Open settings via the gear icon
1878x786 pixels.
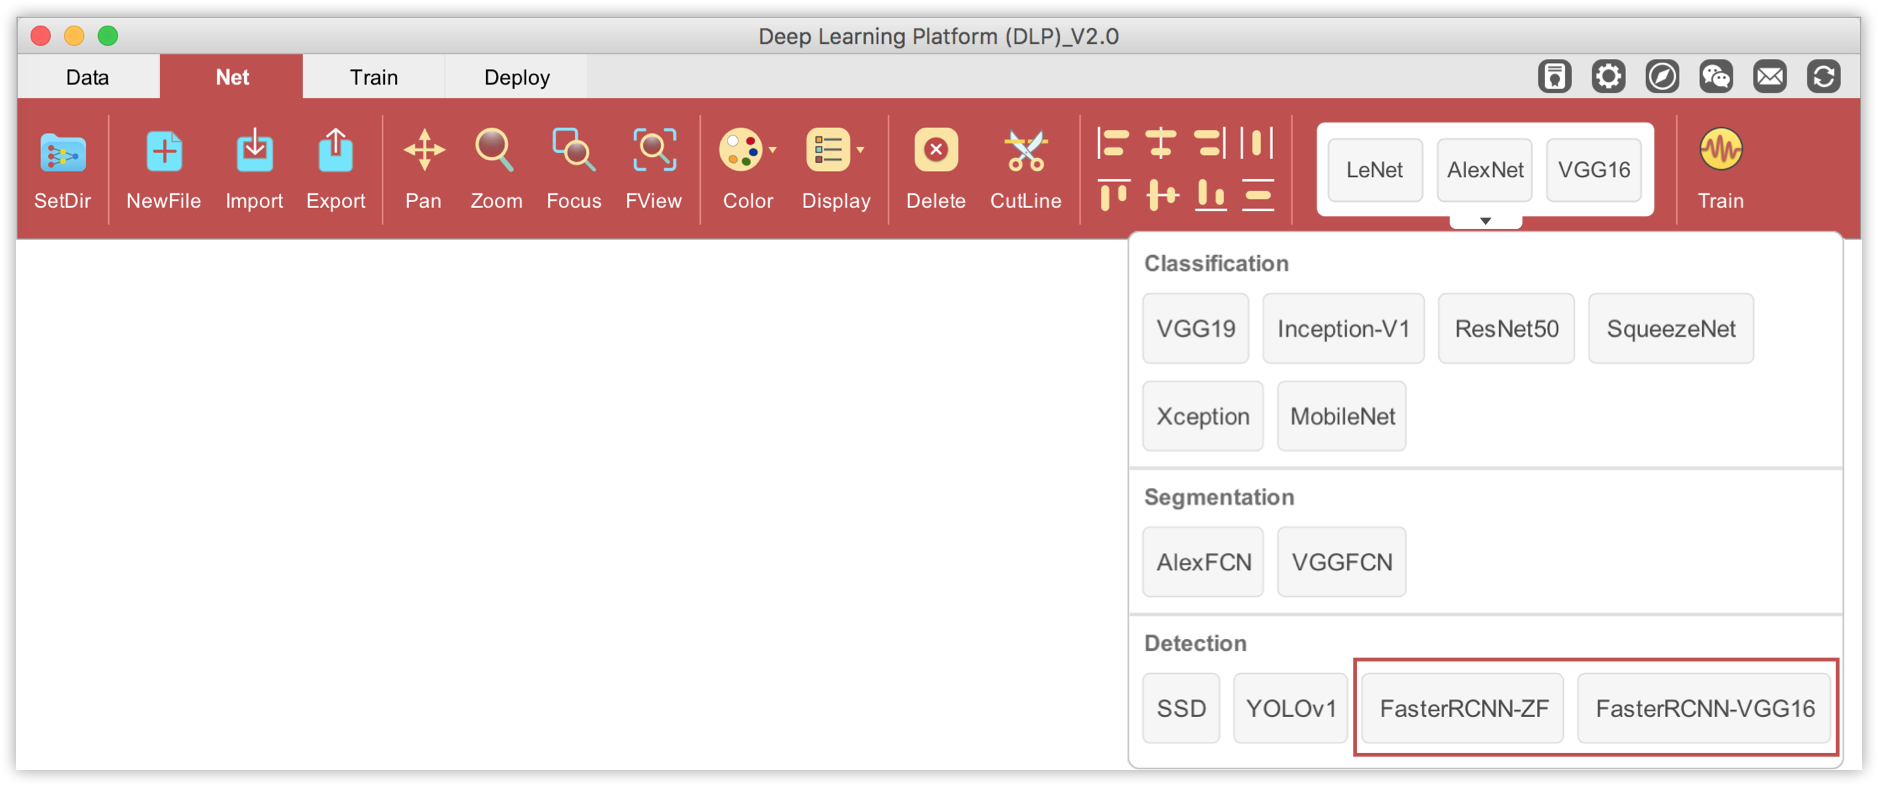tap(1608, 77)
